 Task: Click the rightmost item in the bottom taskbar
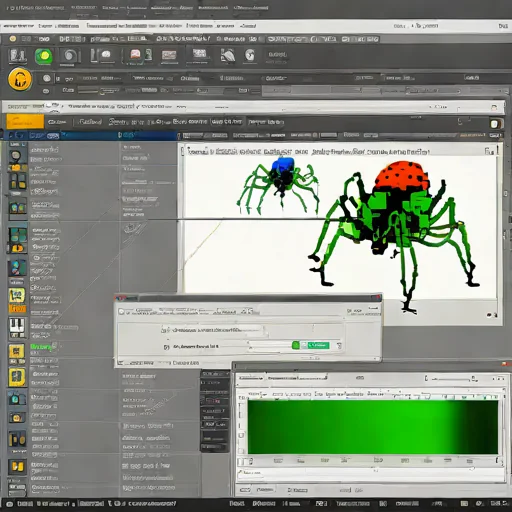(499, 503)
